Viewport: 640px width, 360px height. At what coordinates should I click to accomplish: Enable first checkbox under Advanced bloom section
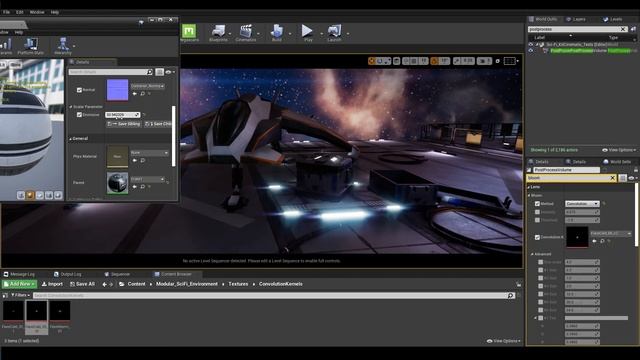540,262
